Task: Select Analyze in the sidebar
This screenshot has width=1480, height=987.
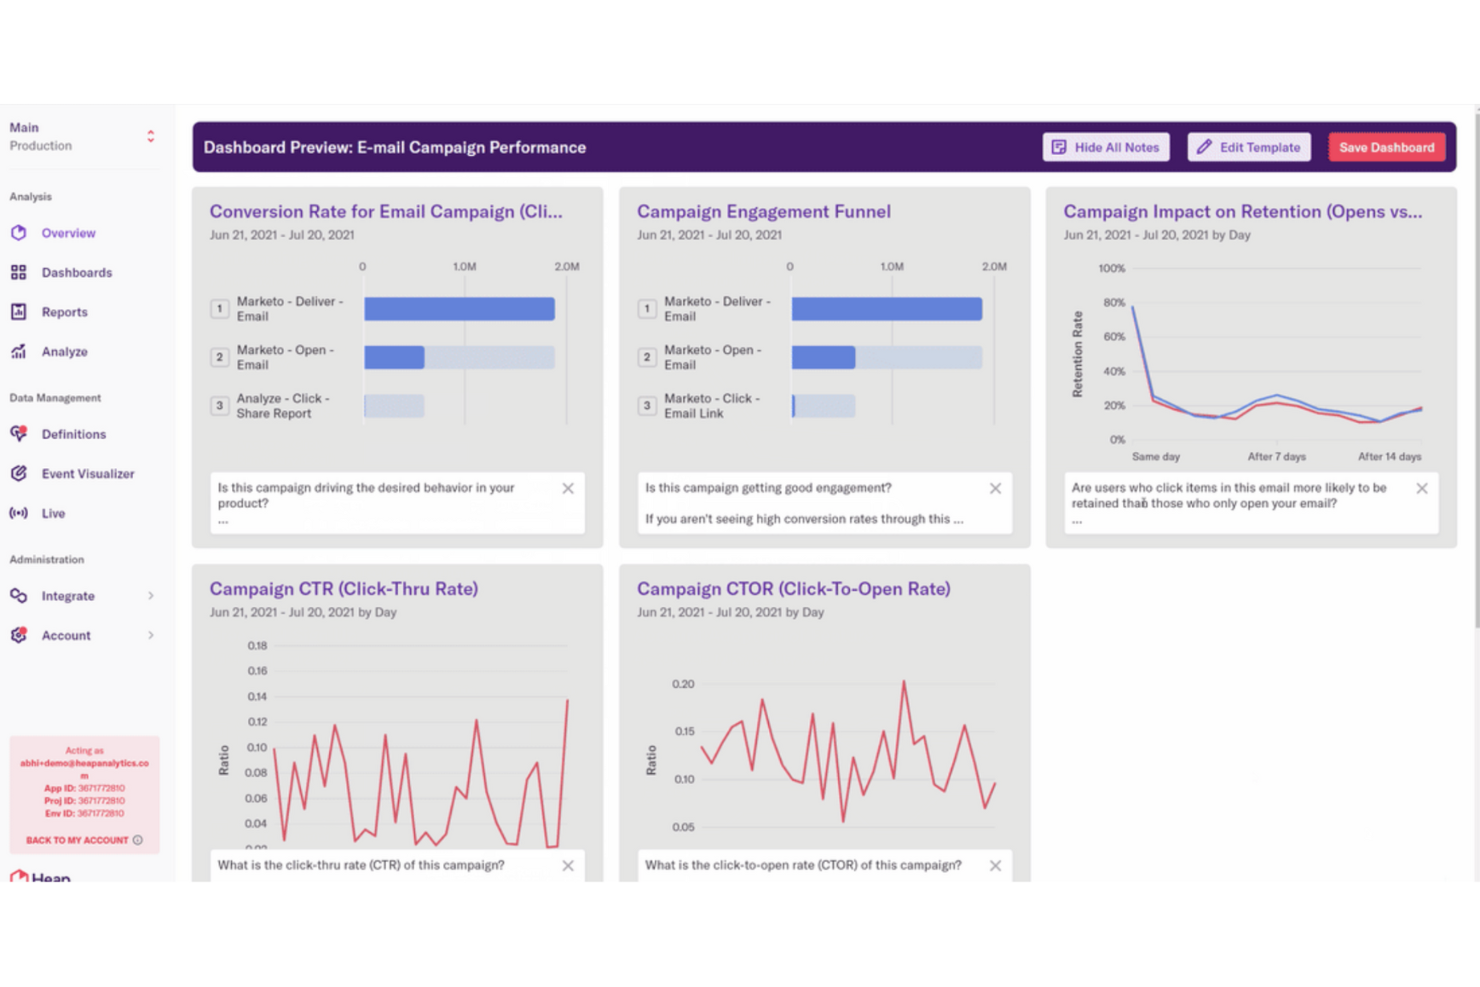Action: 65,352
